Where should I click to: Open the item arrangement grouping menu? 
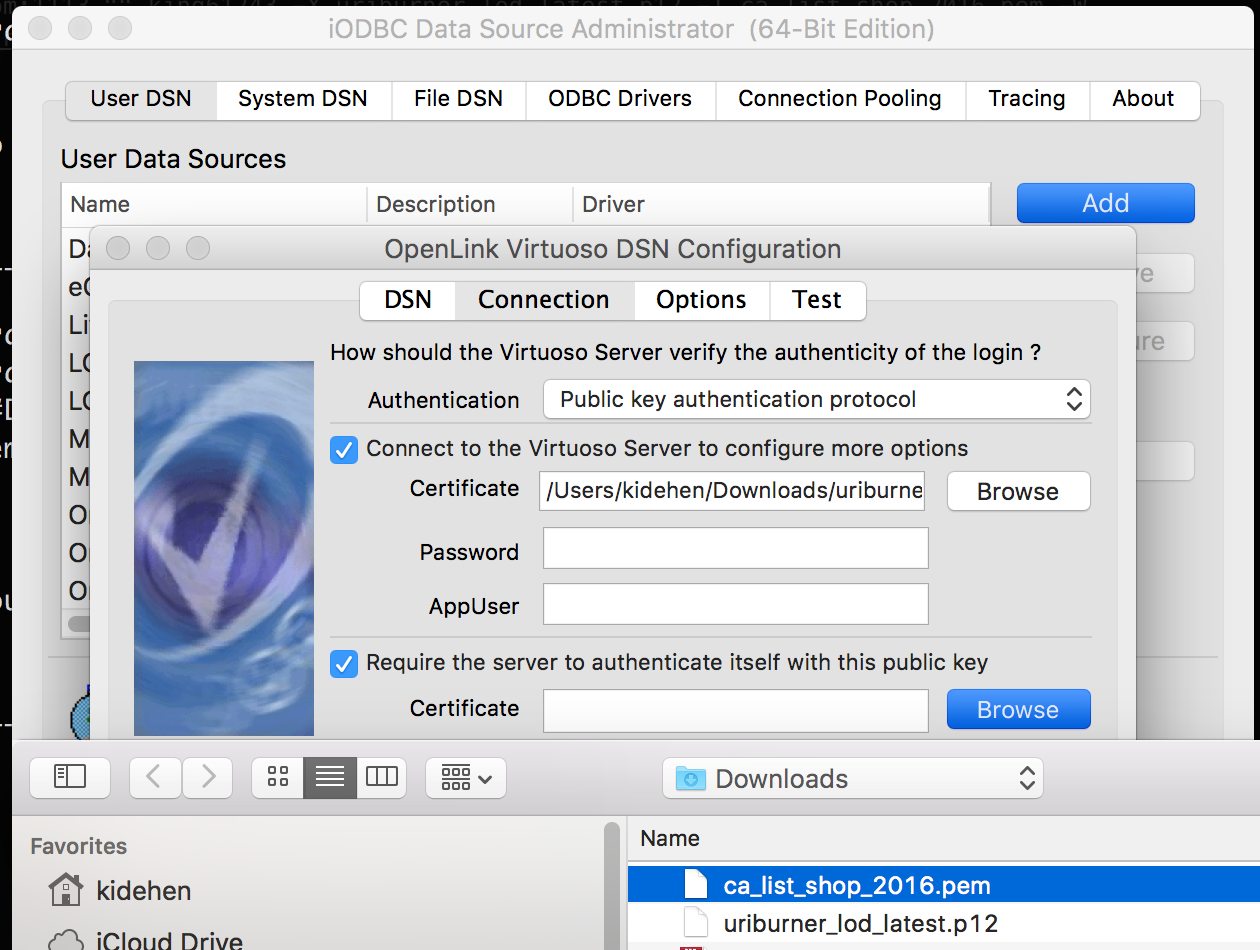point(466,777)
